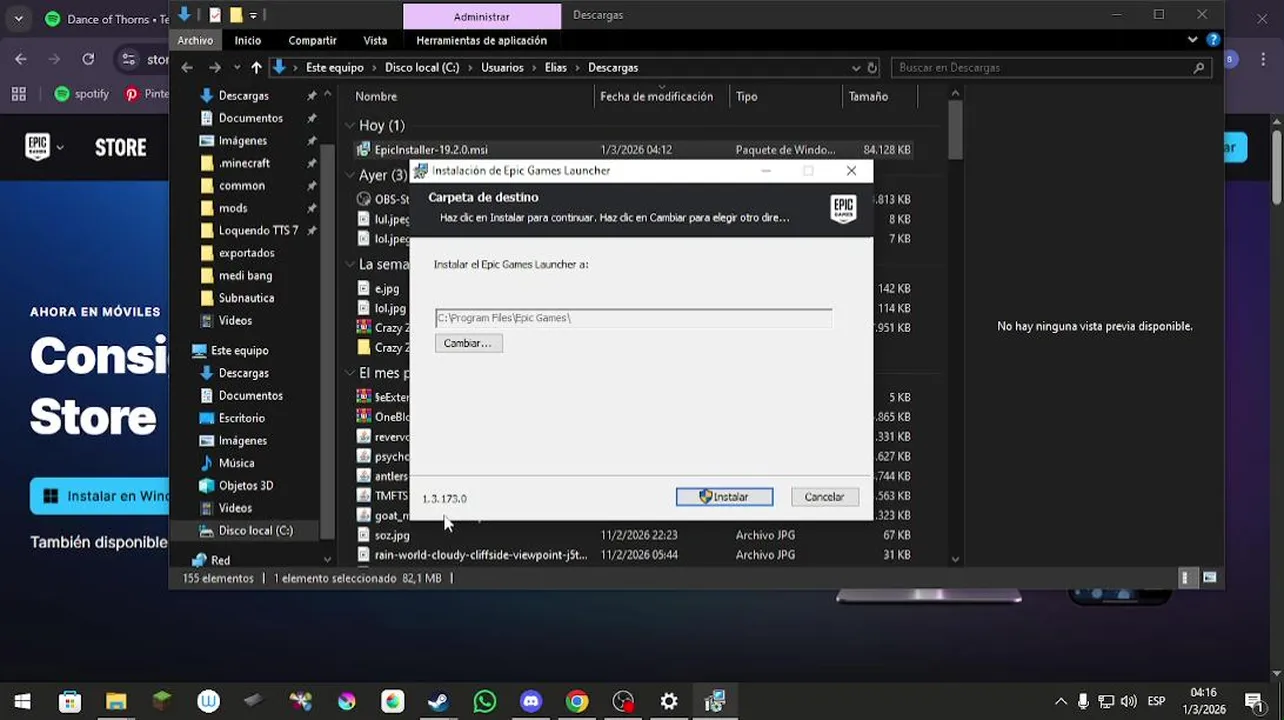The width and height of the screenshot is (1284, 720).
Task: Open Minecraft block icon on taskbar
Action: coord(162,701)
